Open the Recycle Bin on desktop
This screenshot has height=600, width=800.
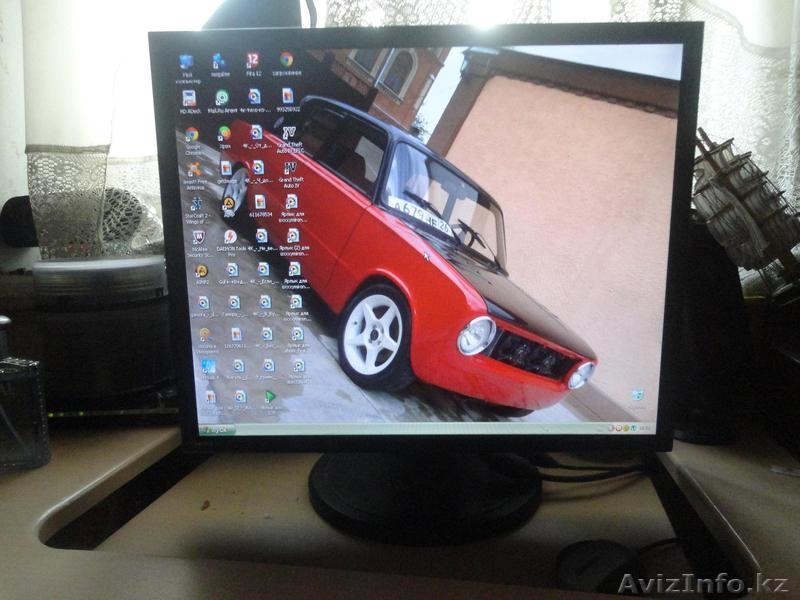tap(636, 397)
